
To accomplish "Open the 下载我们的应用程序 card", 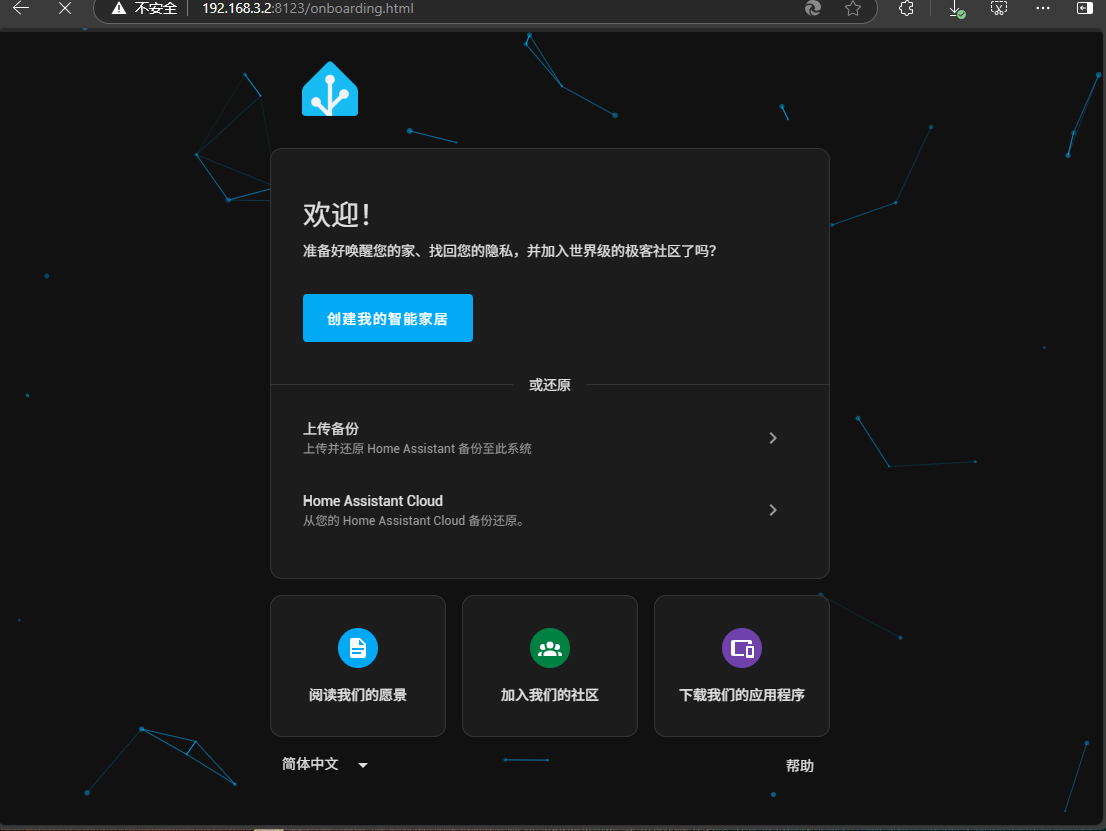I will coord(742,666).
